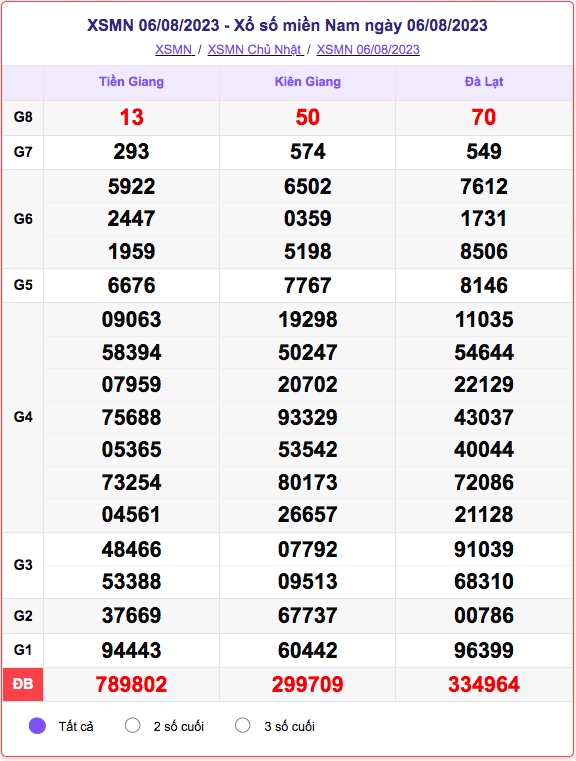The width and height of the screenshot is (576, 761).
Task: Click Tiền Giang jackpot number 789802
Action: [132, 685]
